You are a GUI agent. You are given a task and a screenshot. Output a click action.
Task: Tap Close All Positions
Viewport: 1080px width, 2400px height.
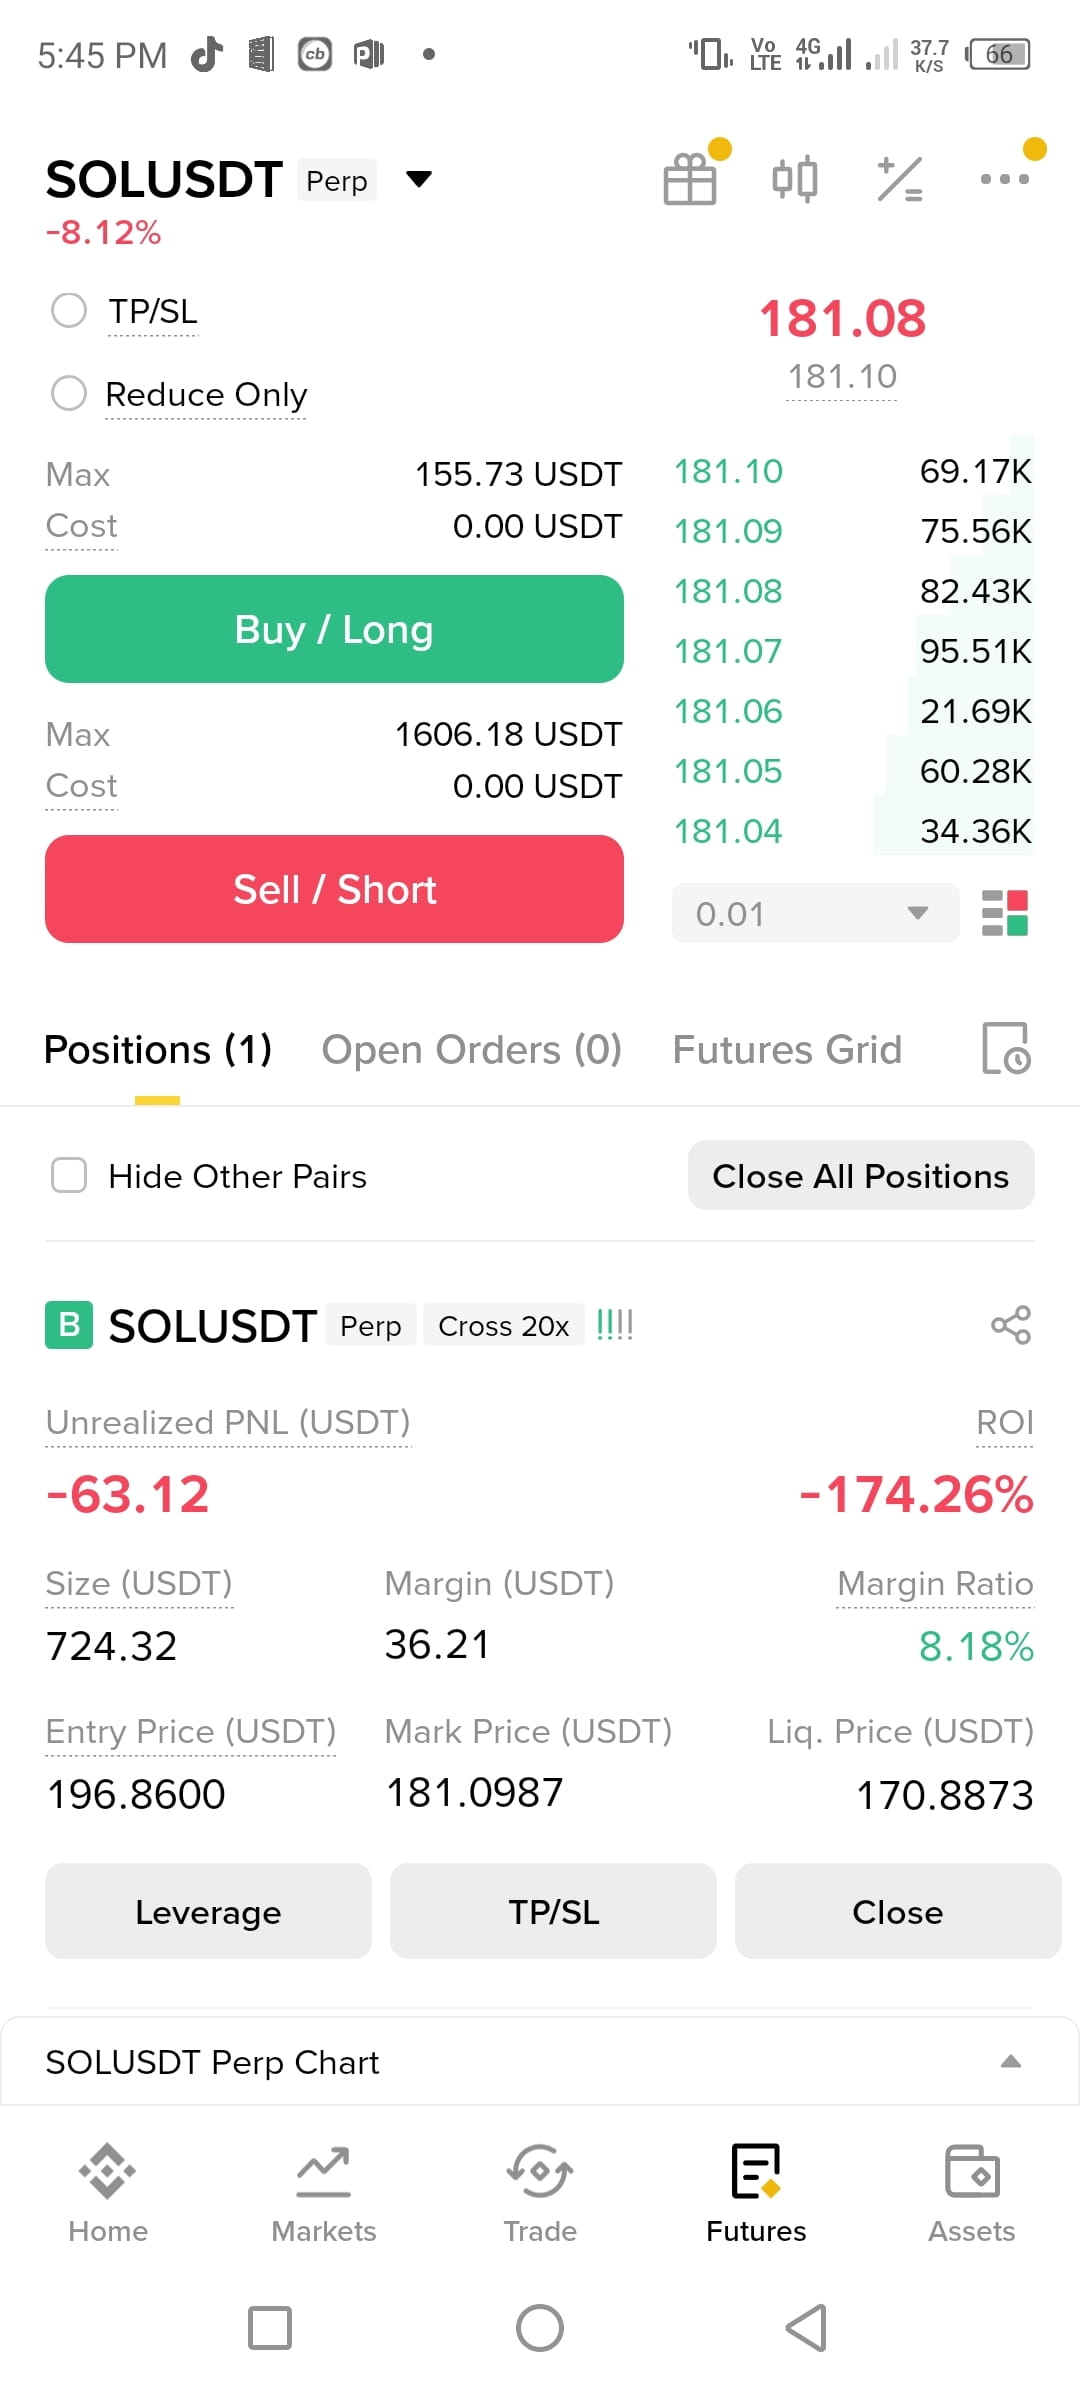[861, 1175]
